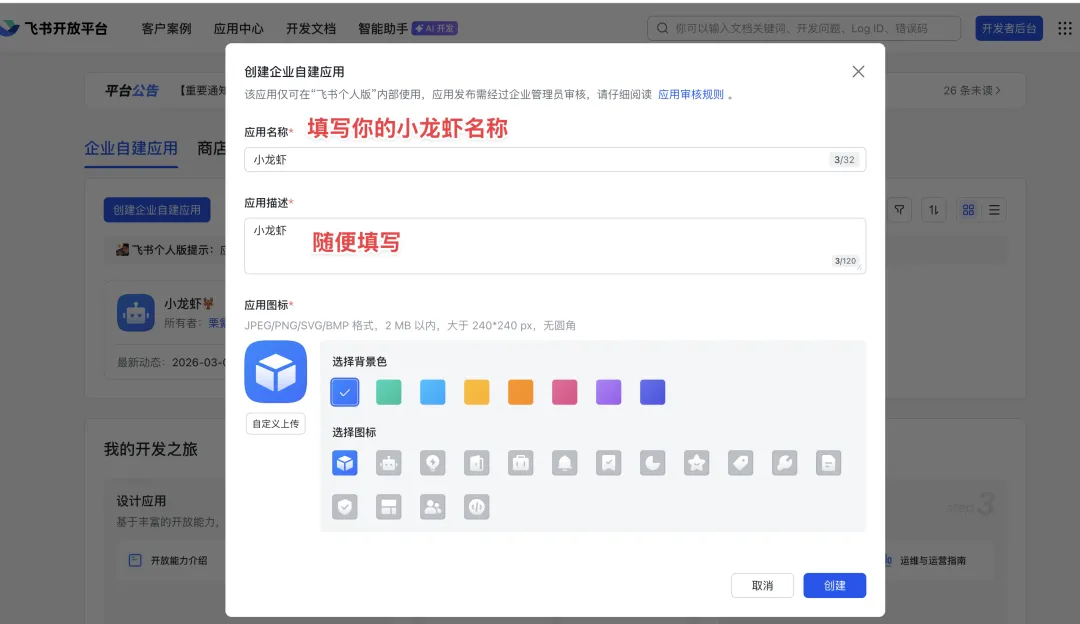This screenshot has width=1080, height=624.
Task: Pick the bell notification app icon
Action: pyautogui.click(x=565, y=463)
